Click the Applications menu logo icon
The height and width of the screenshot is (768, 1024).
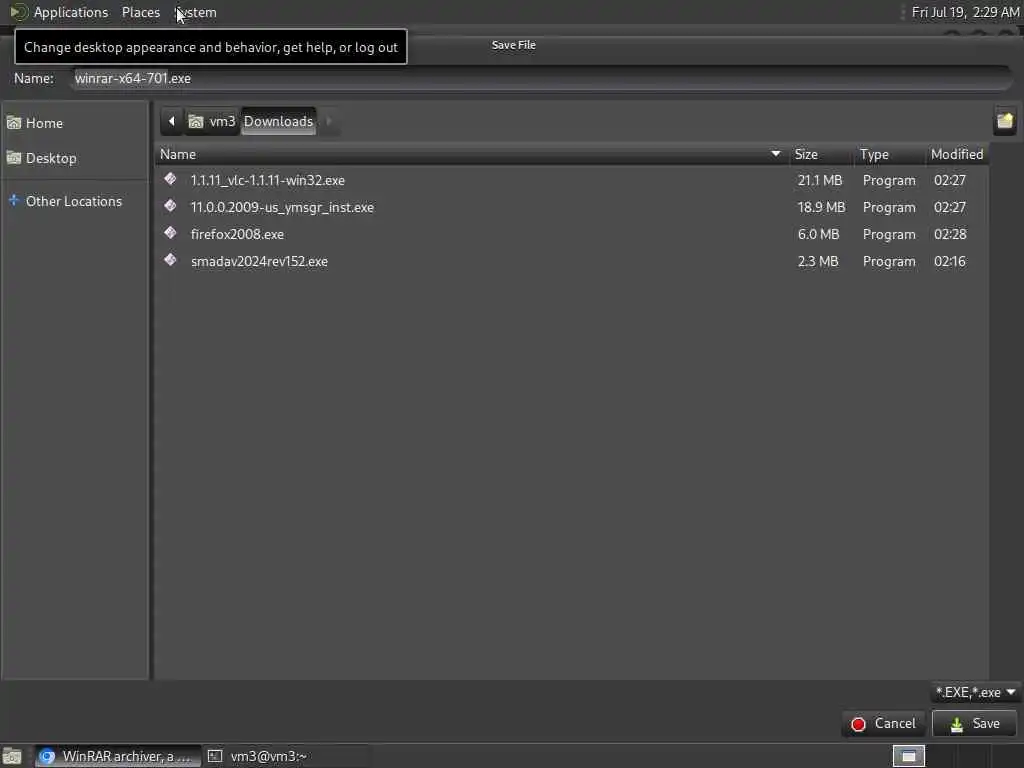click(18, 12)
